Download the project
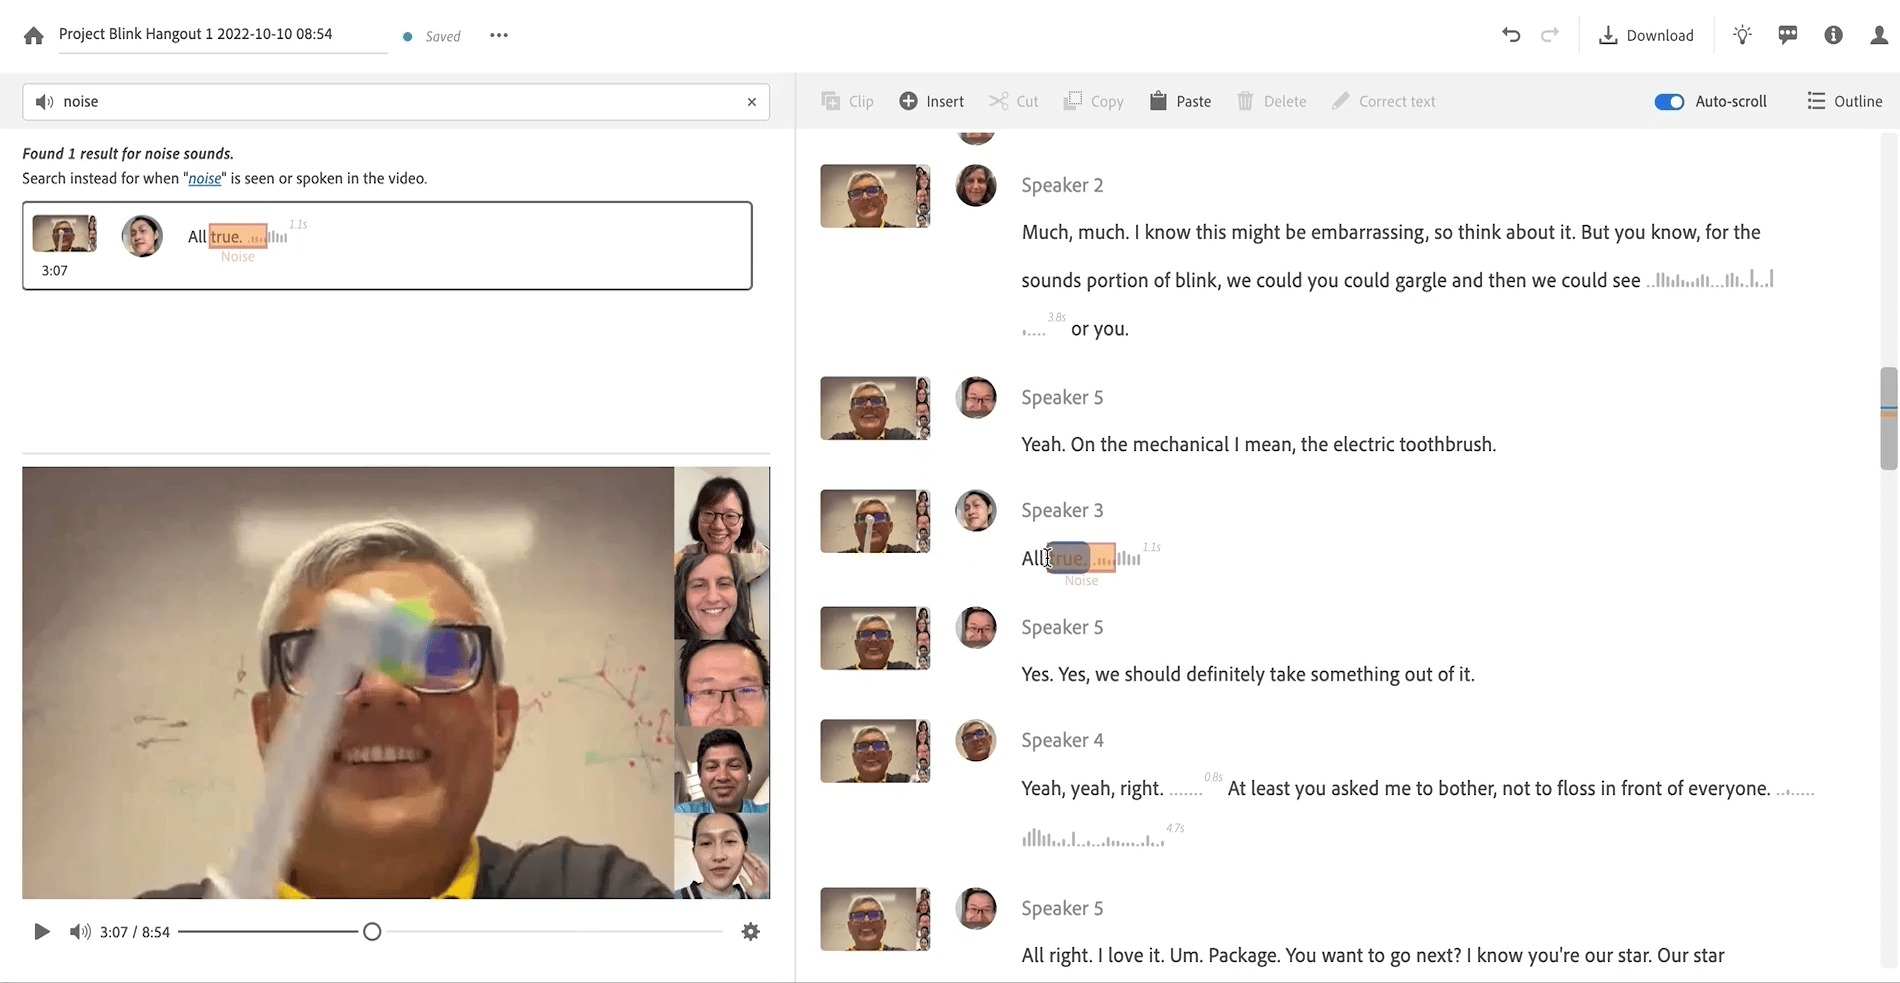The image size is (1900, 983). tap(1646, 36)
